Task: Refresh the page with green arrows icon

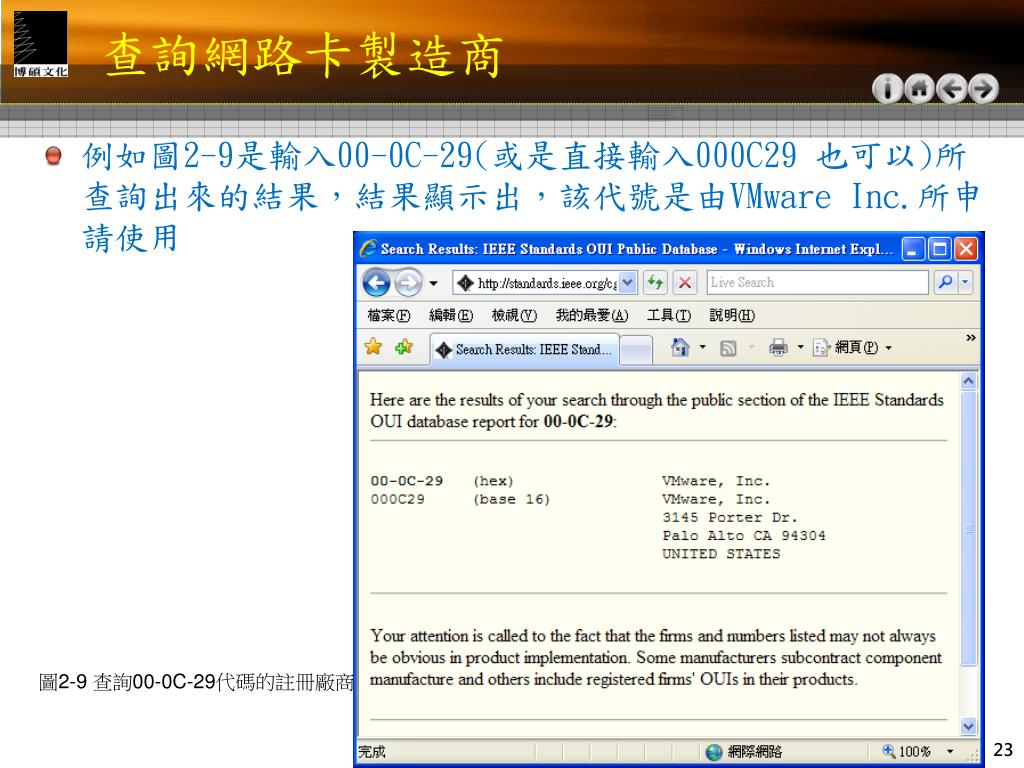Action: pos(655,283)
